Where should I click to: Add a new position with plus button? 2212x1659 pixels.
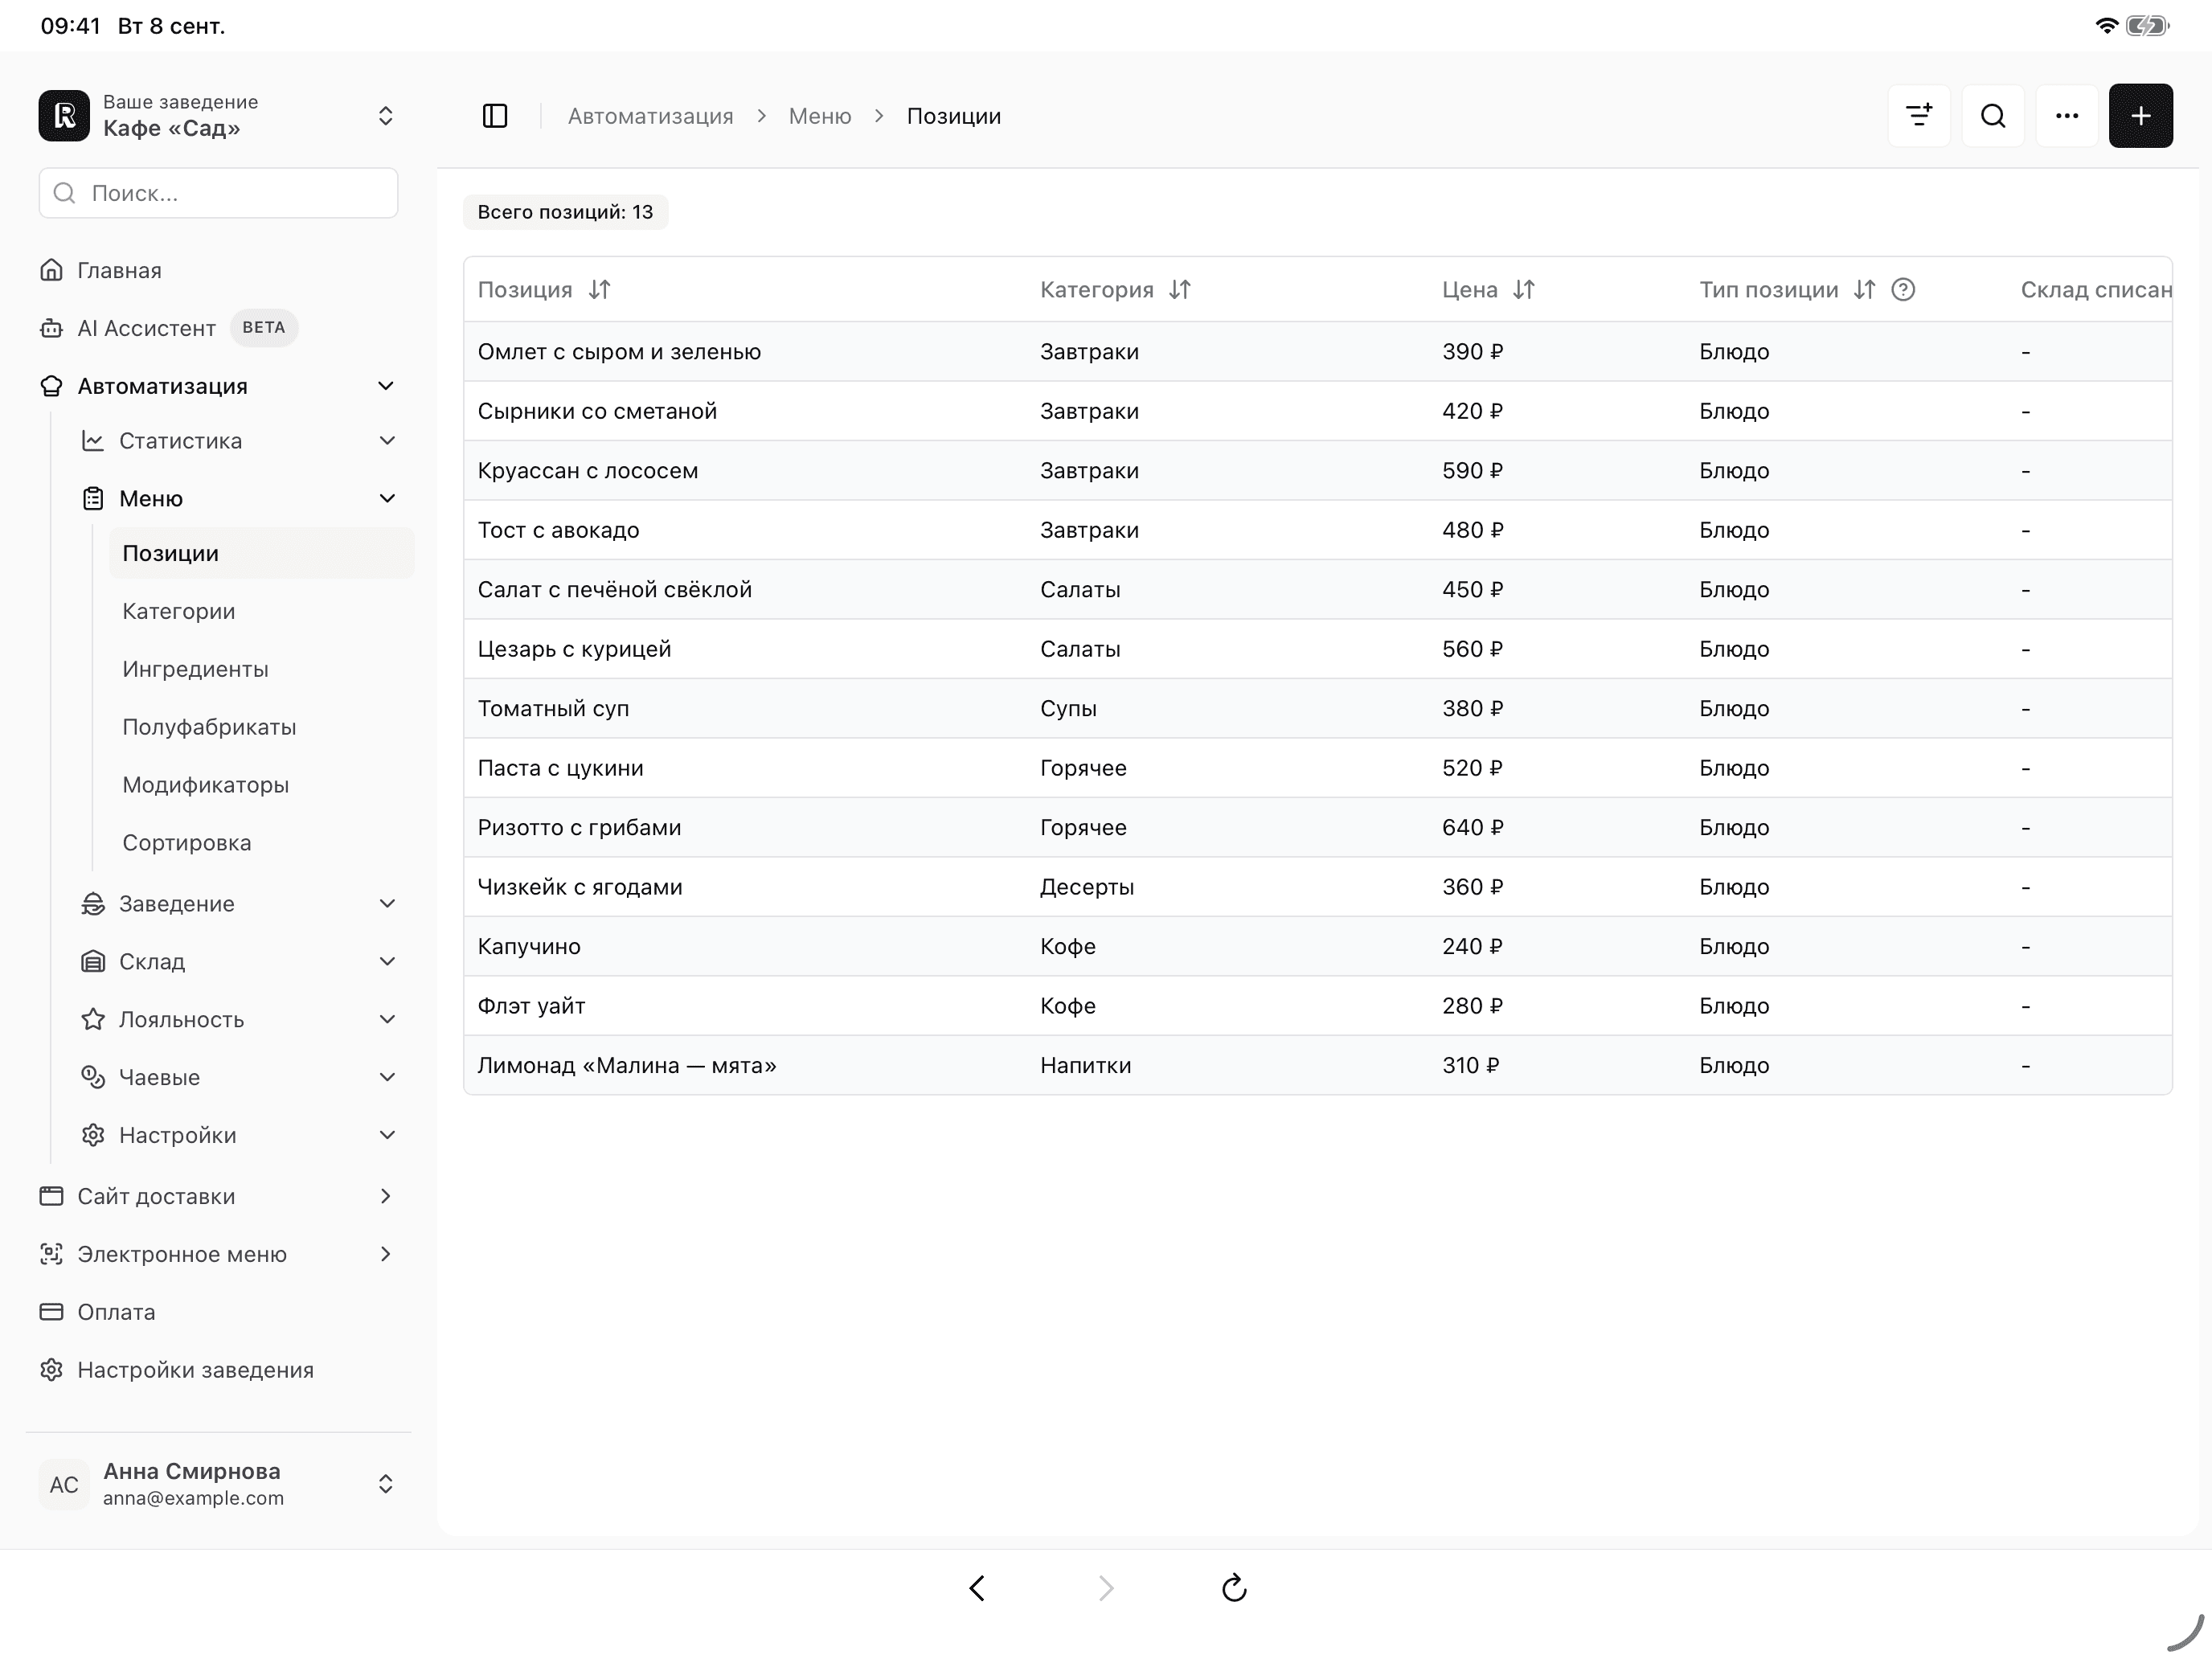pos(2141,116)
